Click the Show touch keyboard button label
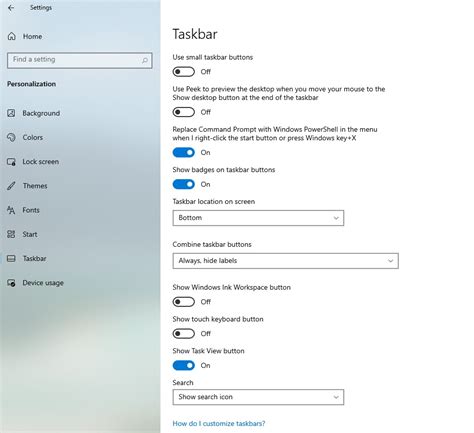 tap(218, 319)
